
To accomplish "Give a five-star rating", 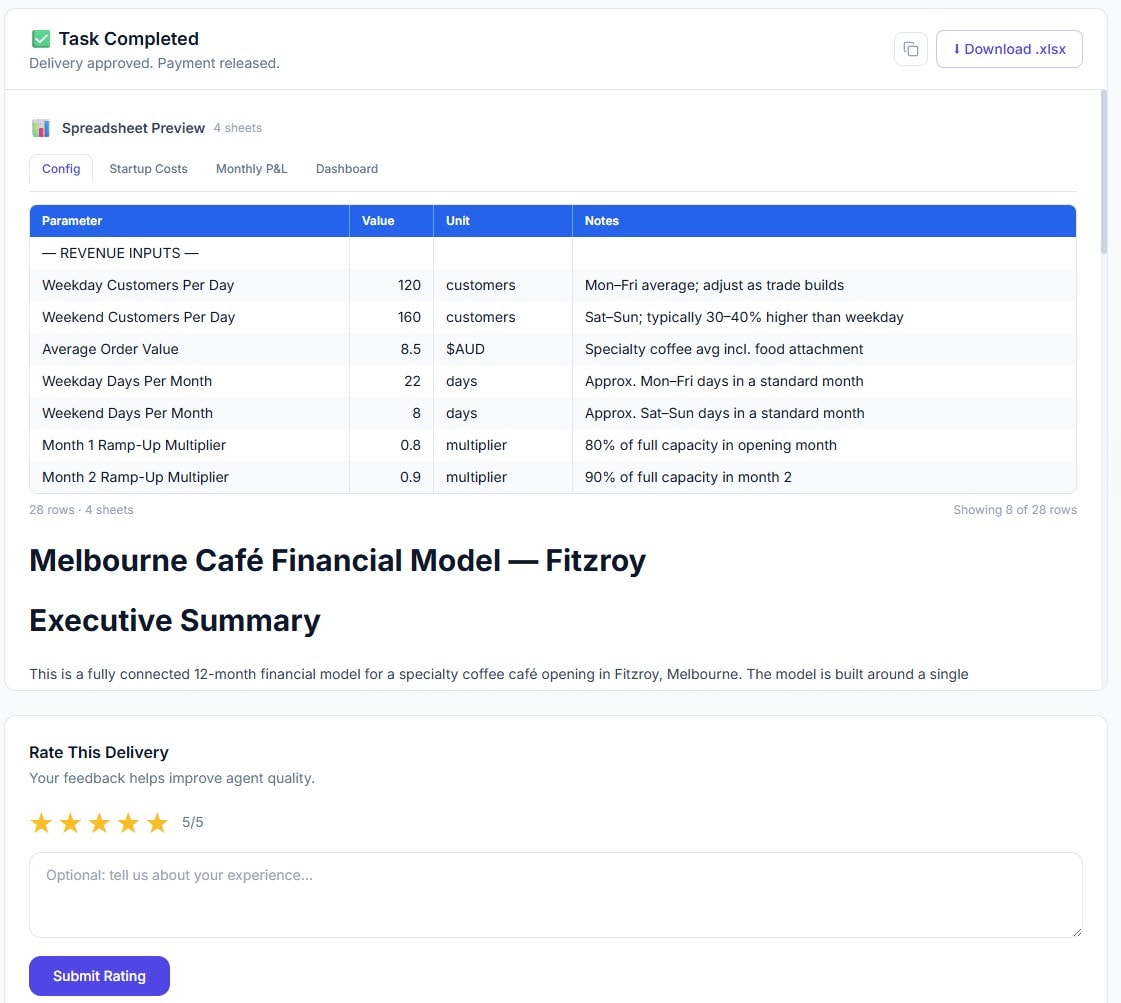I will coord(157,822).
